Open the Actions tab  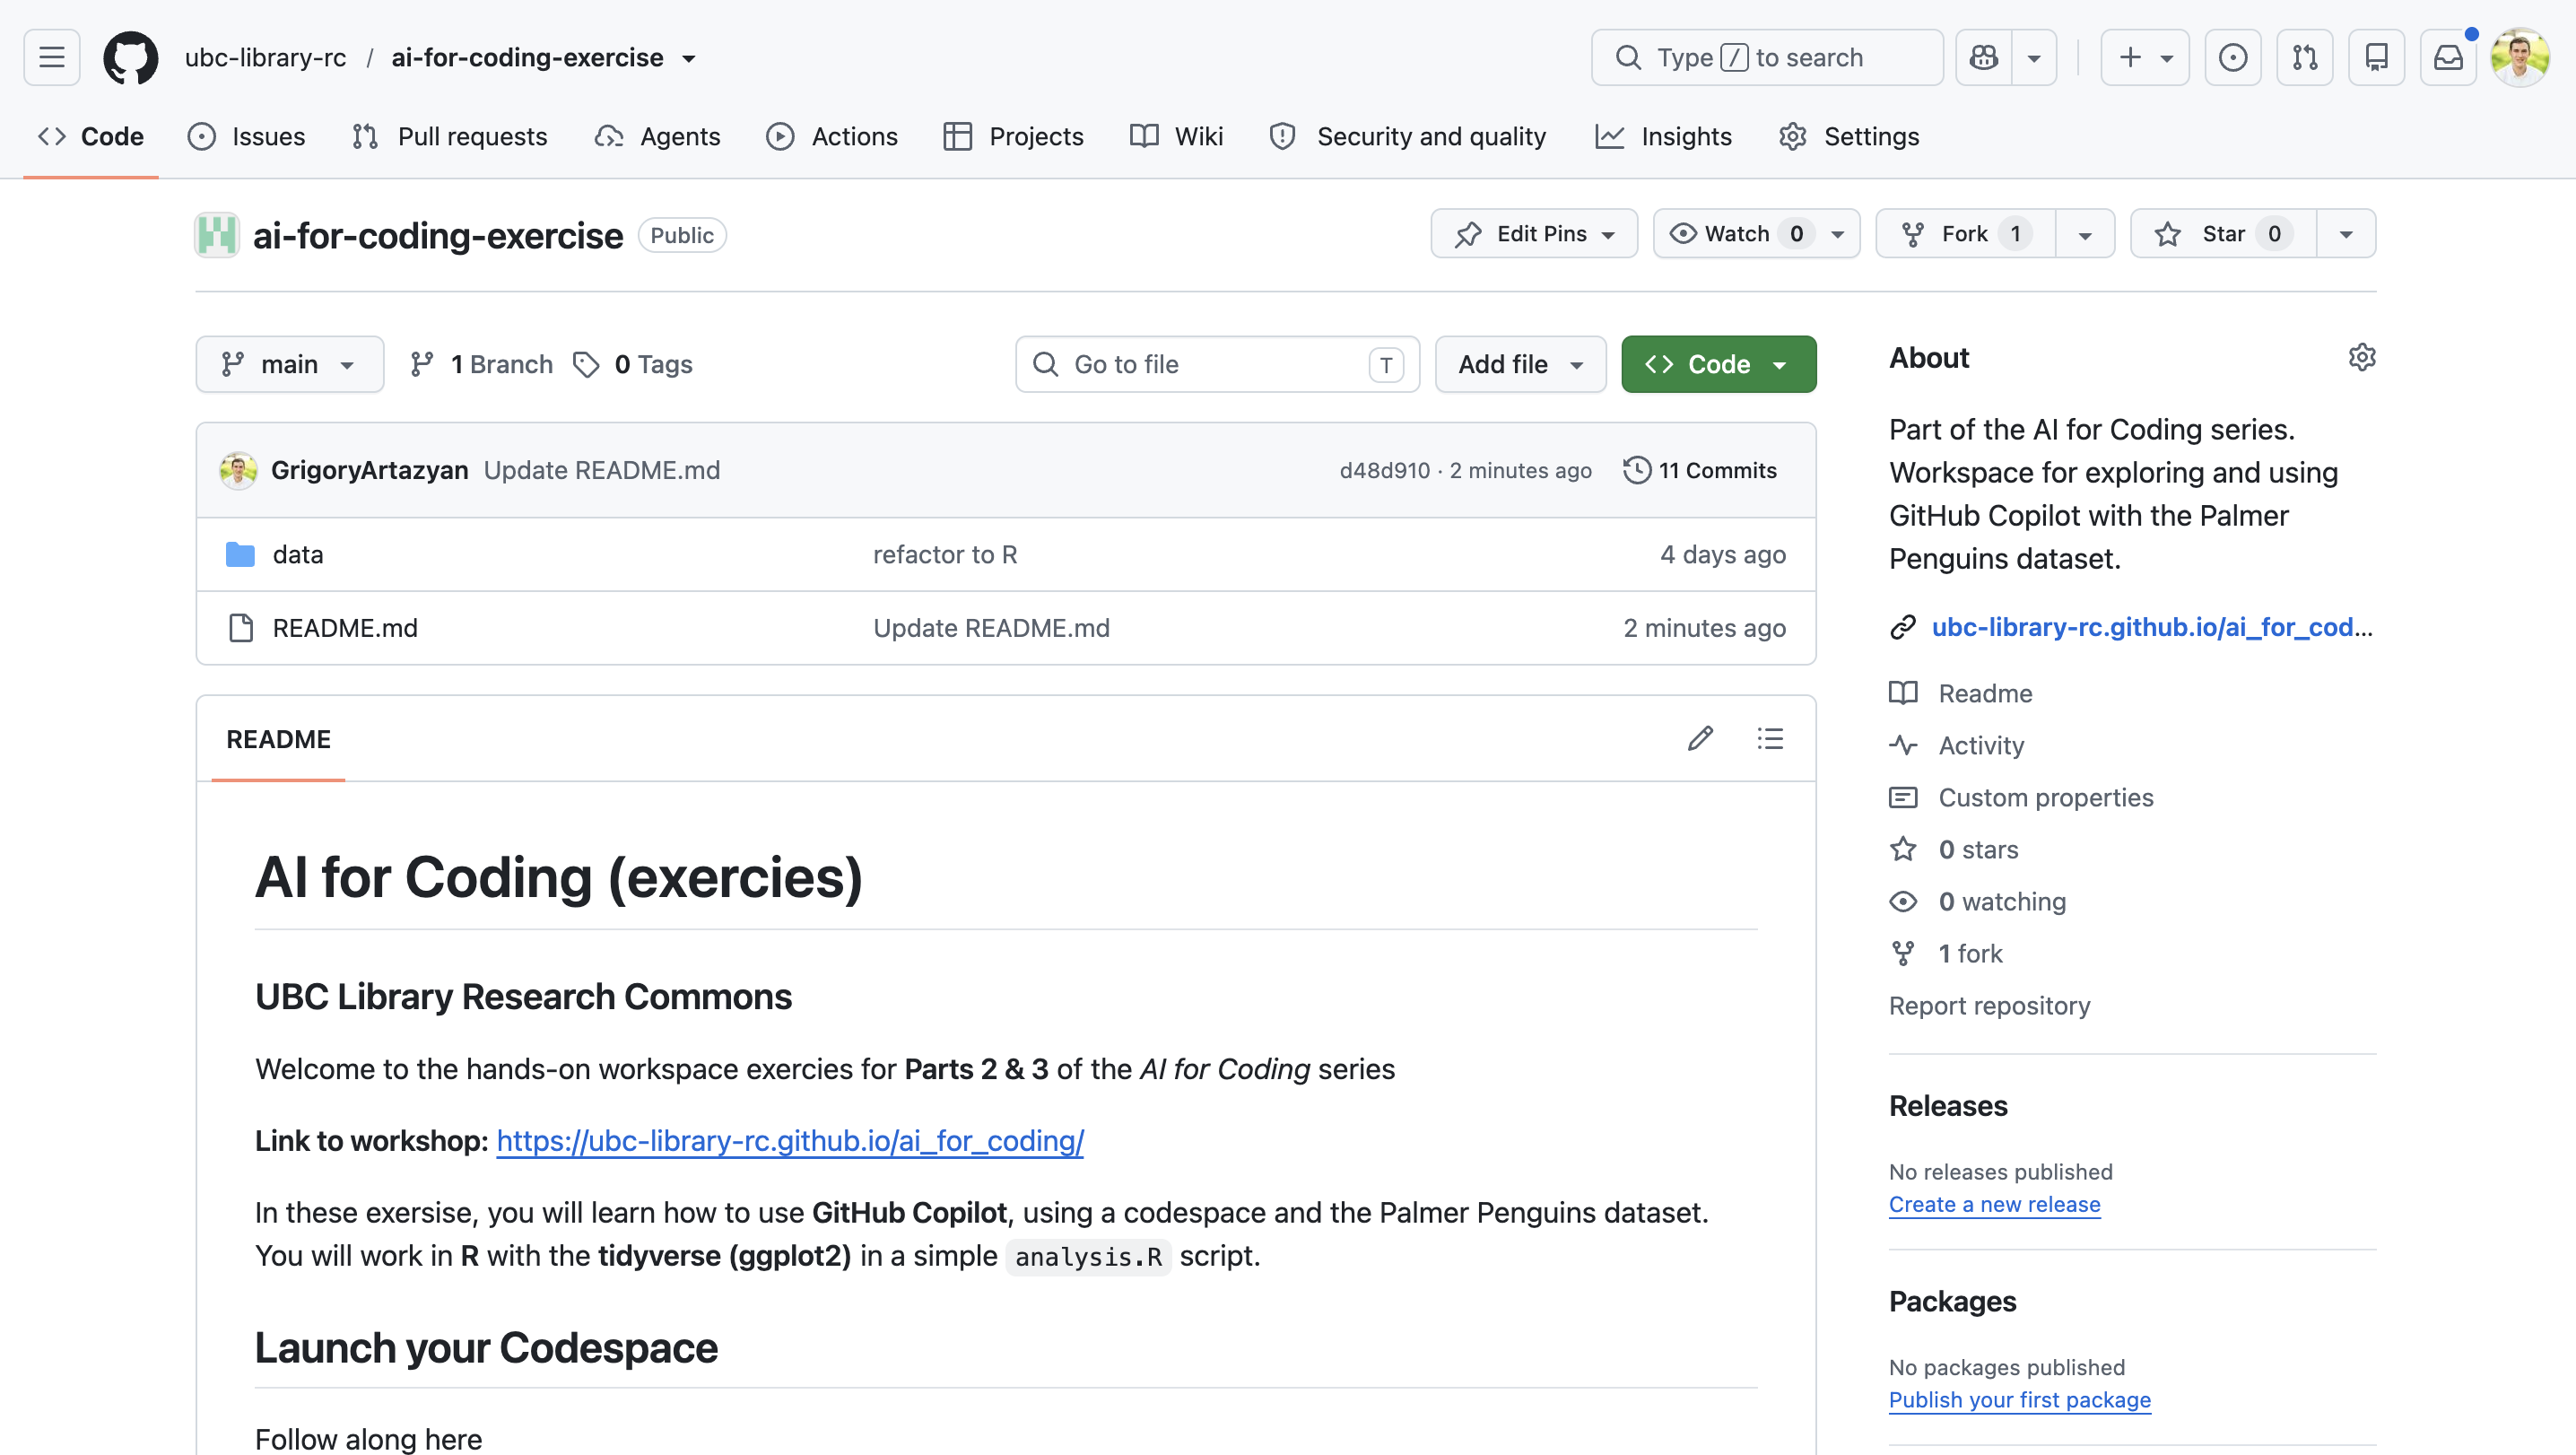(x=832, y=136)
